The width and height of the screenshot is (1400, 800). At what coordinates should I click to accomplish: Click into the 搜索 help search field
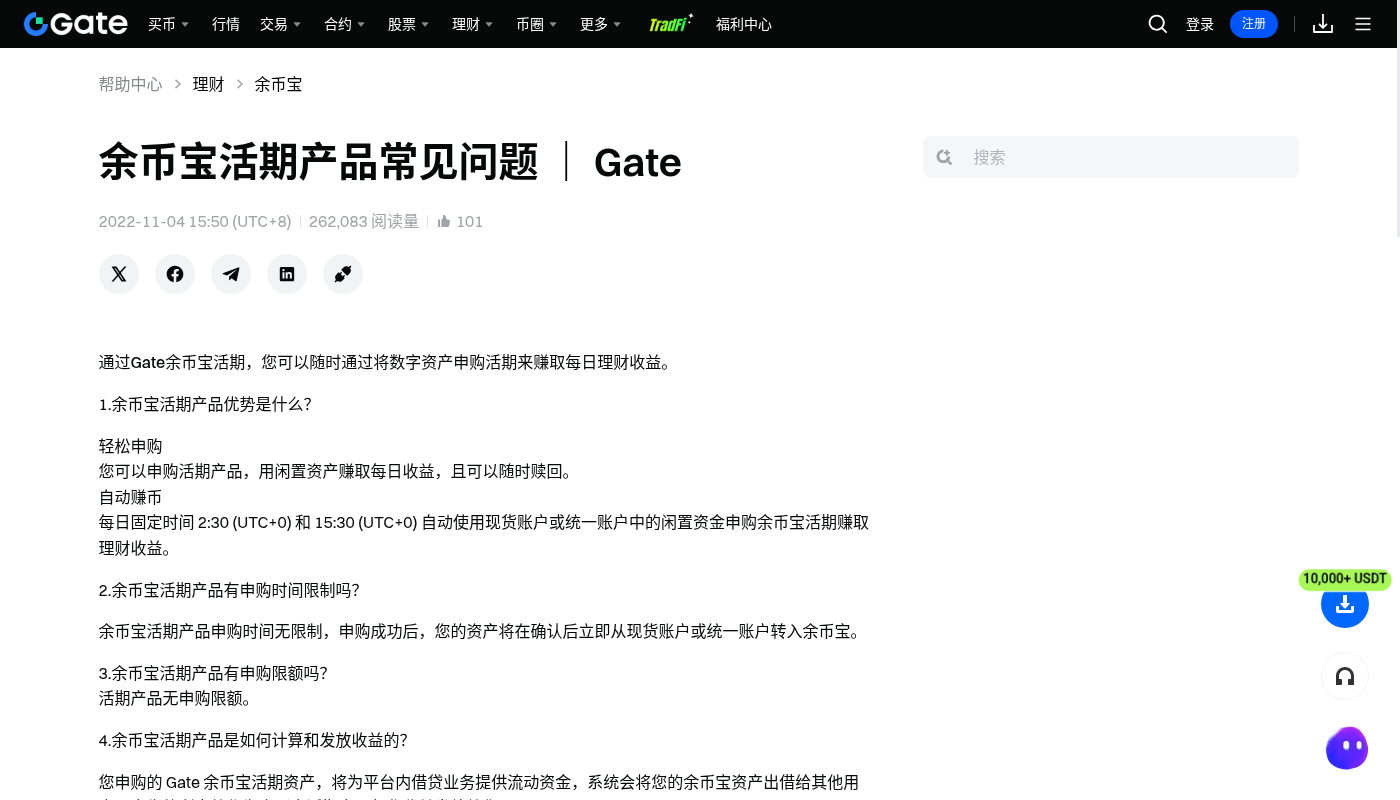click(x=1111, y=157)
